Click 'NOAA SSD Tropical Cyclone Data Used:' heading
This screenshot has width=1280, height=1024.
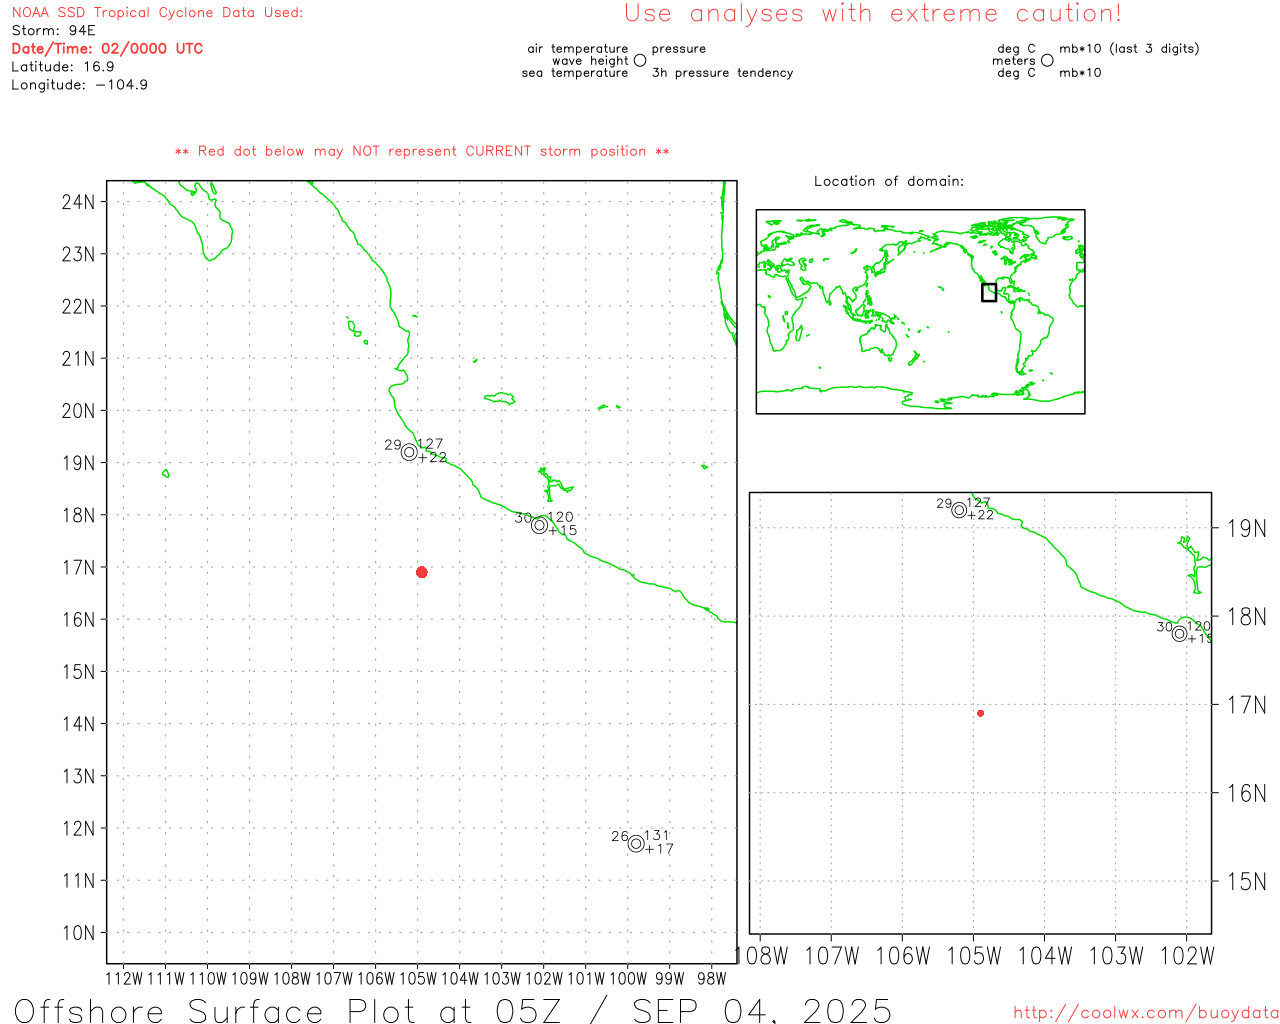[157, 13]
